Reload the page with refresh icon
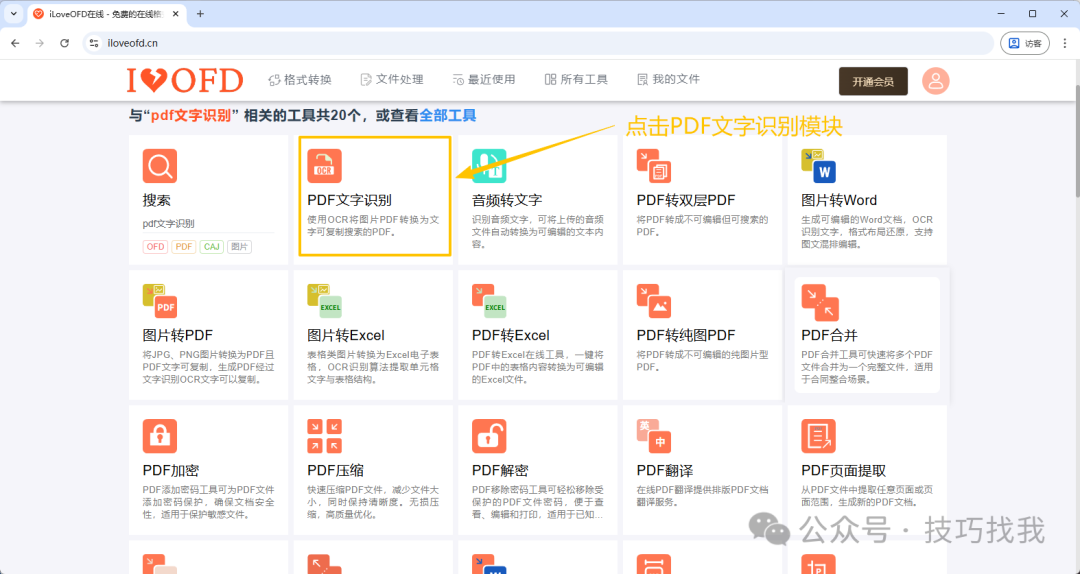1080x574 pixels. 65,43
